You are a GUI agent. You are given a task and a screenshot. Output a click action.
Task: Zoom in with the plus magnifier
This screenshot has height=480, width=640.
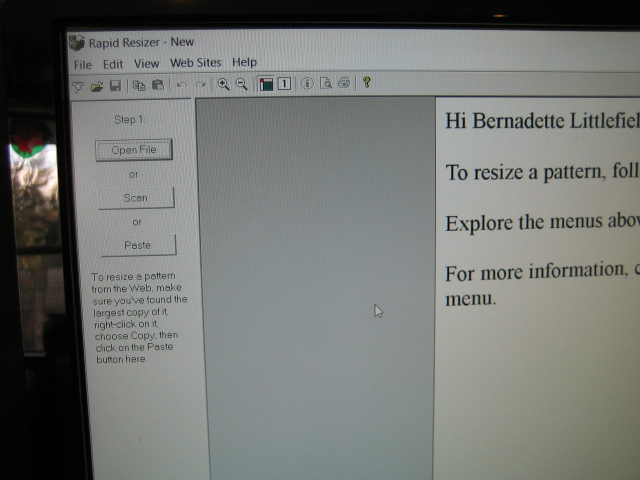223,84
